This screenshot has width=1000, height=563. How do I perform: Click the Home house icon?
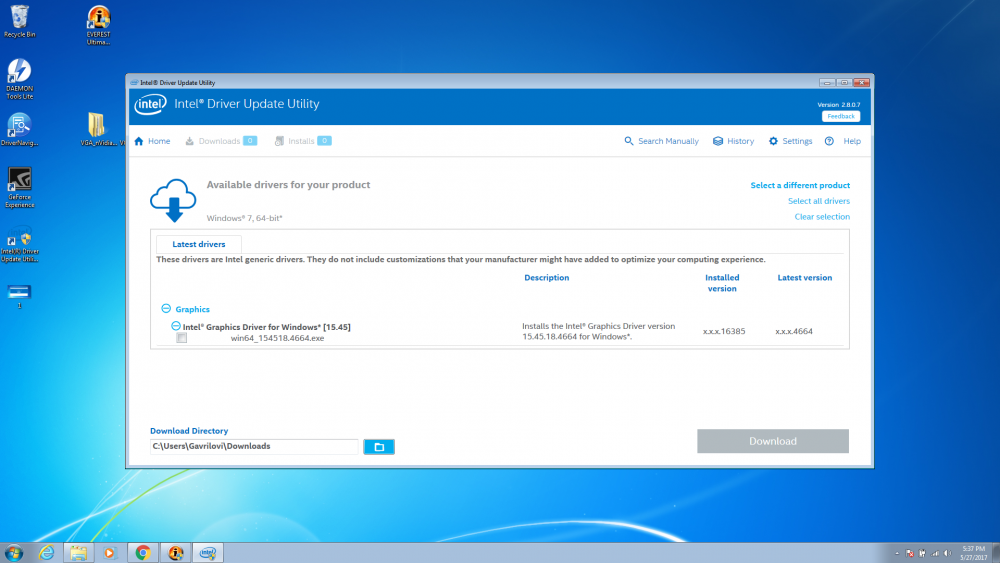click(139, 141)
